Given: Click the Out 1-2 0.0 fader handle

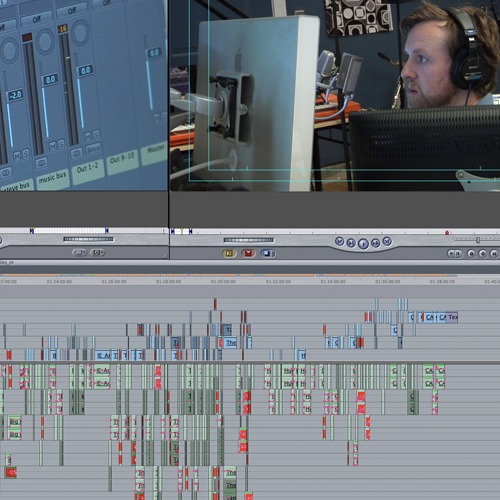Looking at the screenshot, I should pyautogui.click(x=85, y=70).
